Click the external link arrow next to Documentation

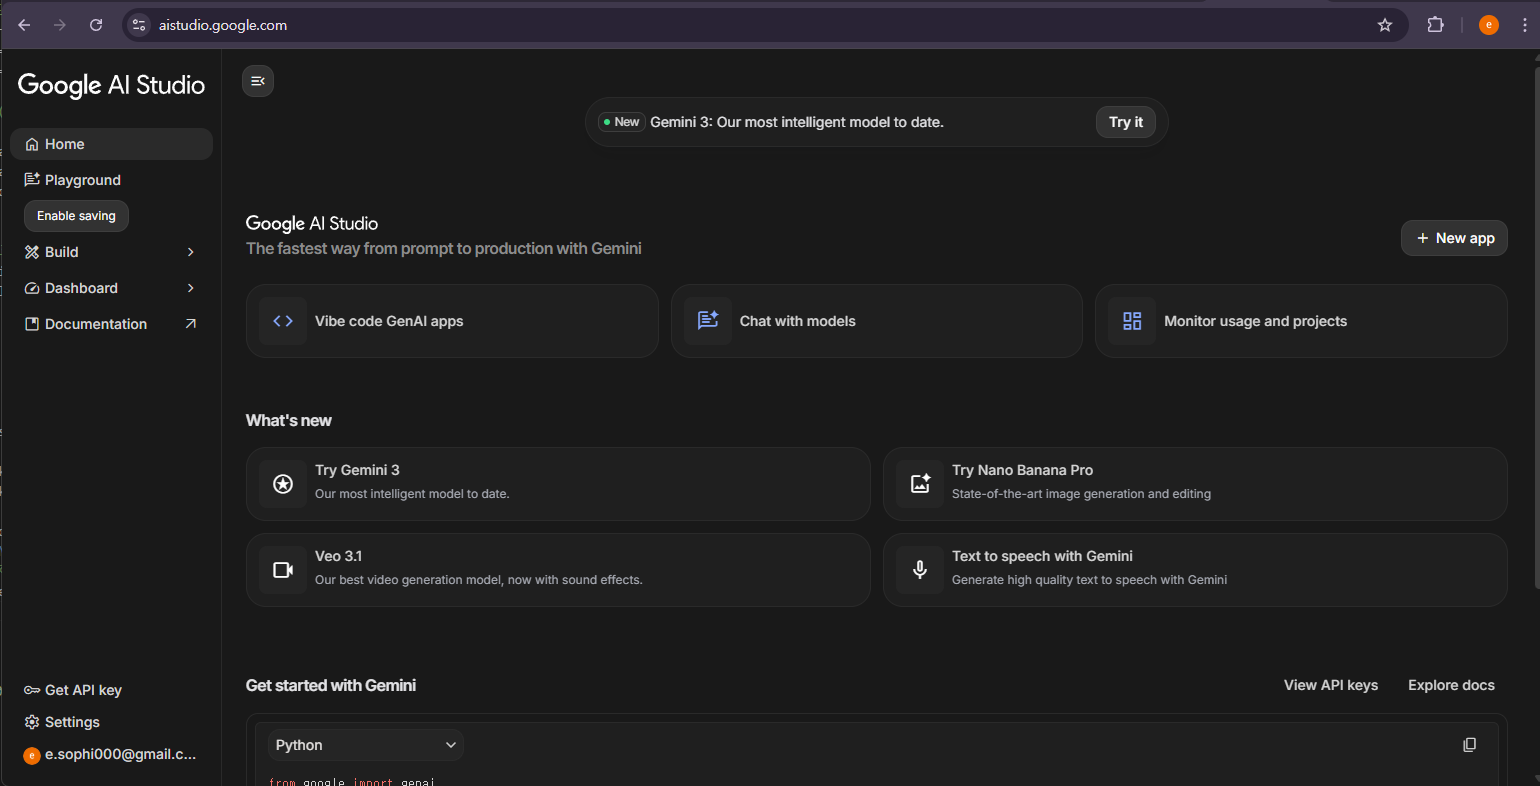191,324
